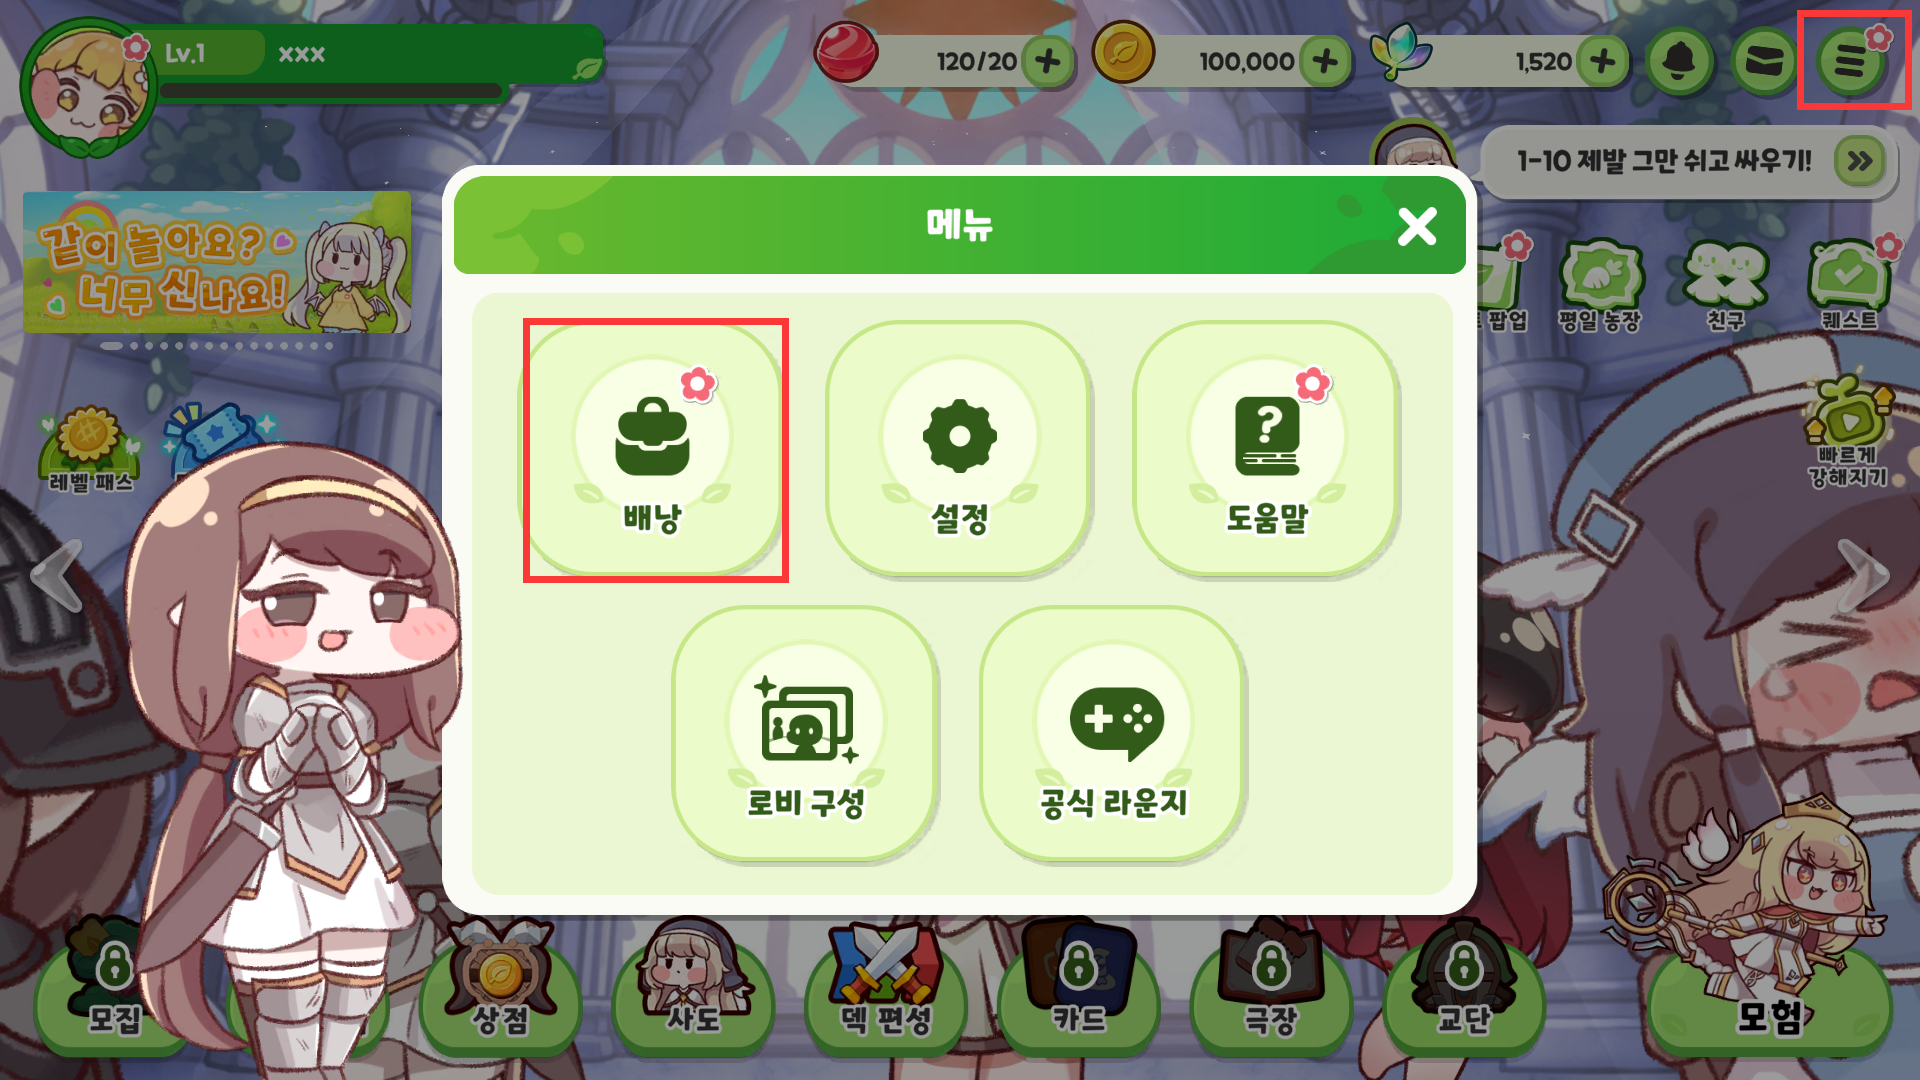Open the 설정 settings gear option

coord(959,450)
